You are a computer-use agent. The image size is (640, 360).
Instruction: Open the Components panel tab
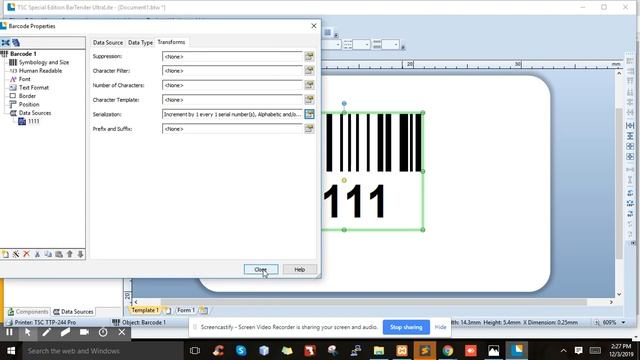[29, 311]
